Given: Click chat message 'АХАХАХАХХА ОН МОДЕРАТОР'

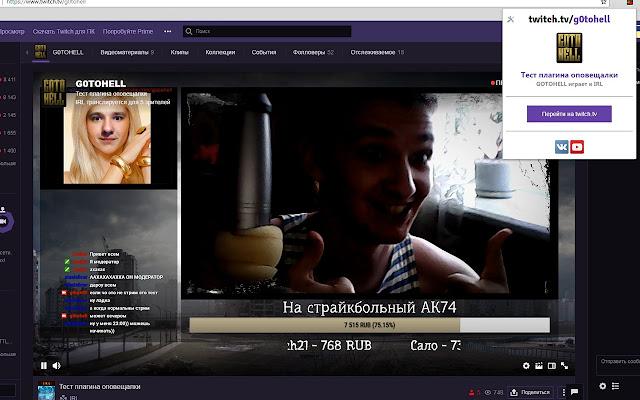Looking at the screenshot, I should tap(126, 277).
